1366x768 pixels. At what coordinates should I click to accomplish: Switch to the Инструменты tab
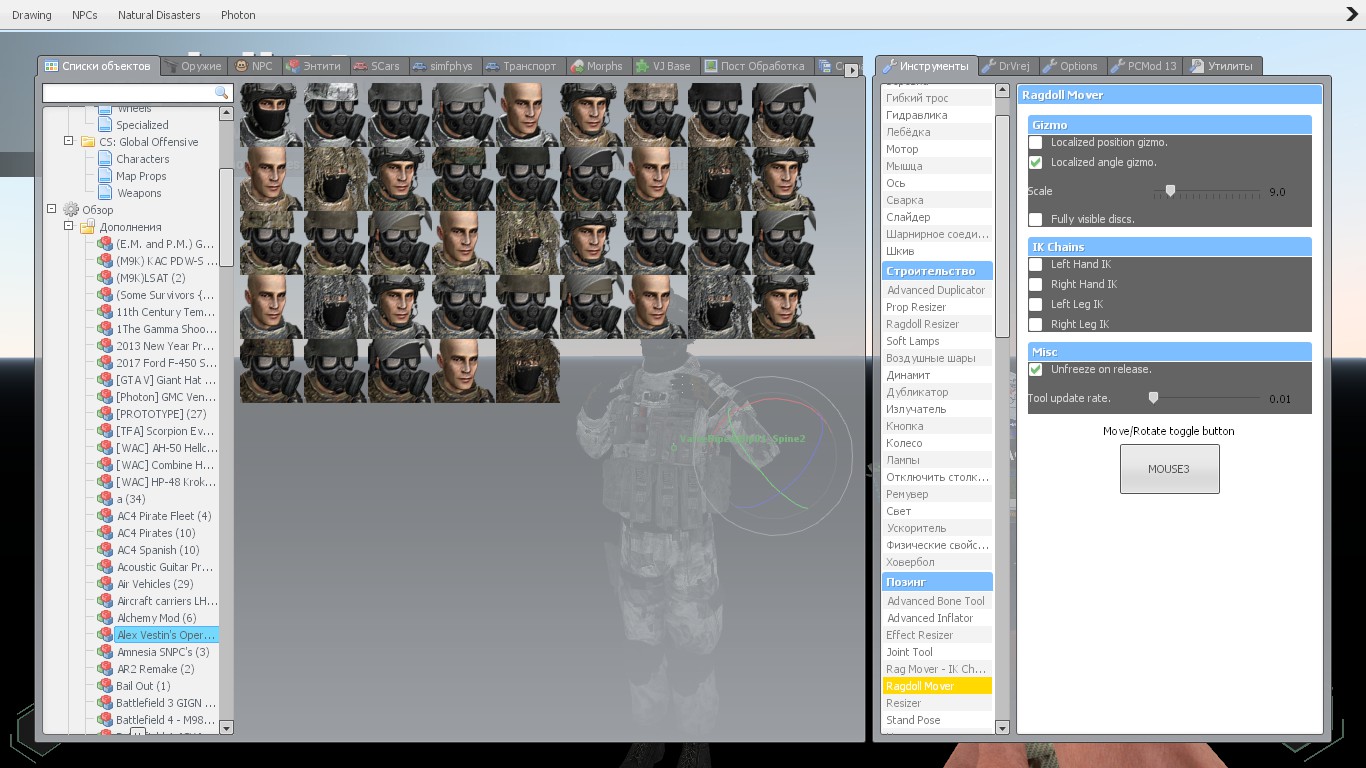926,66
